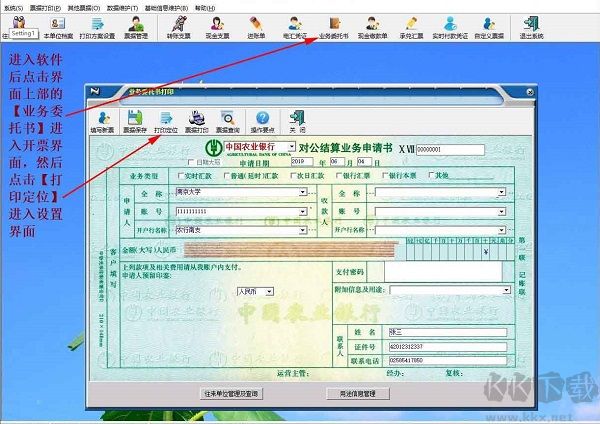
Task: Check 其他 business type
Action: [431, 175]
